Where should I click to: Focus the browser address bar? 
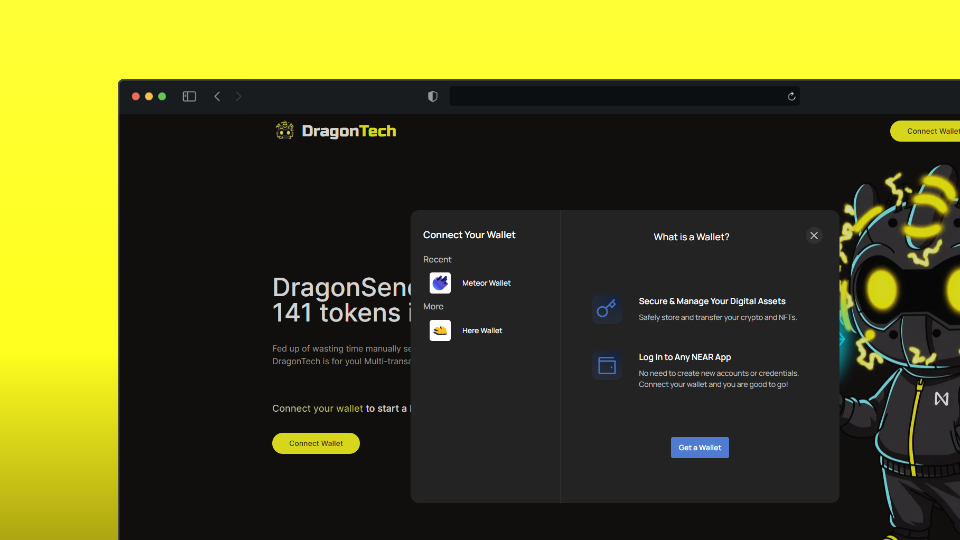624,96
